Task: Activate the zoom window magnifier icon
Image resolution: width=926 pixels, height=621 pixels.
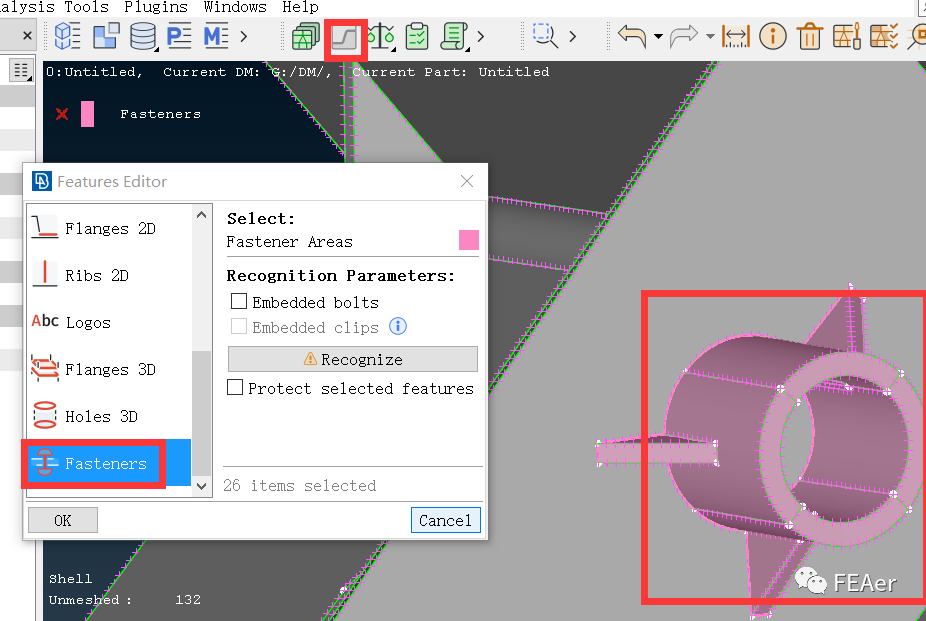Action: point(545,35)
